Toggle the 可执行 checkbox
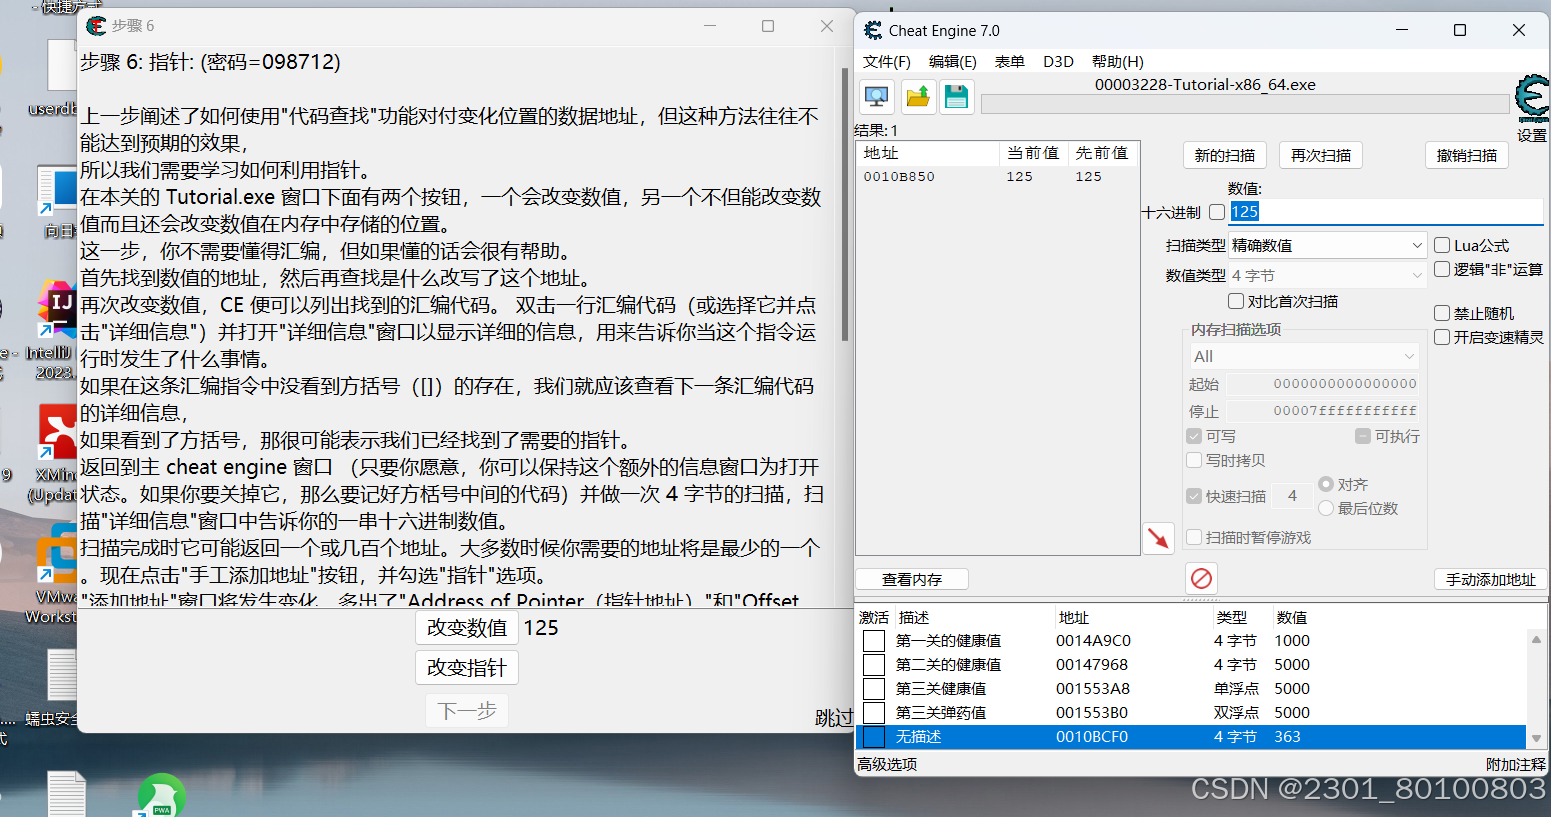The height and width of the screenshot is (817, 1551). coord(1363,436)
